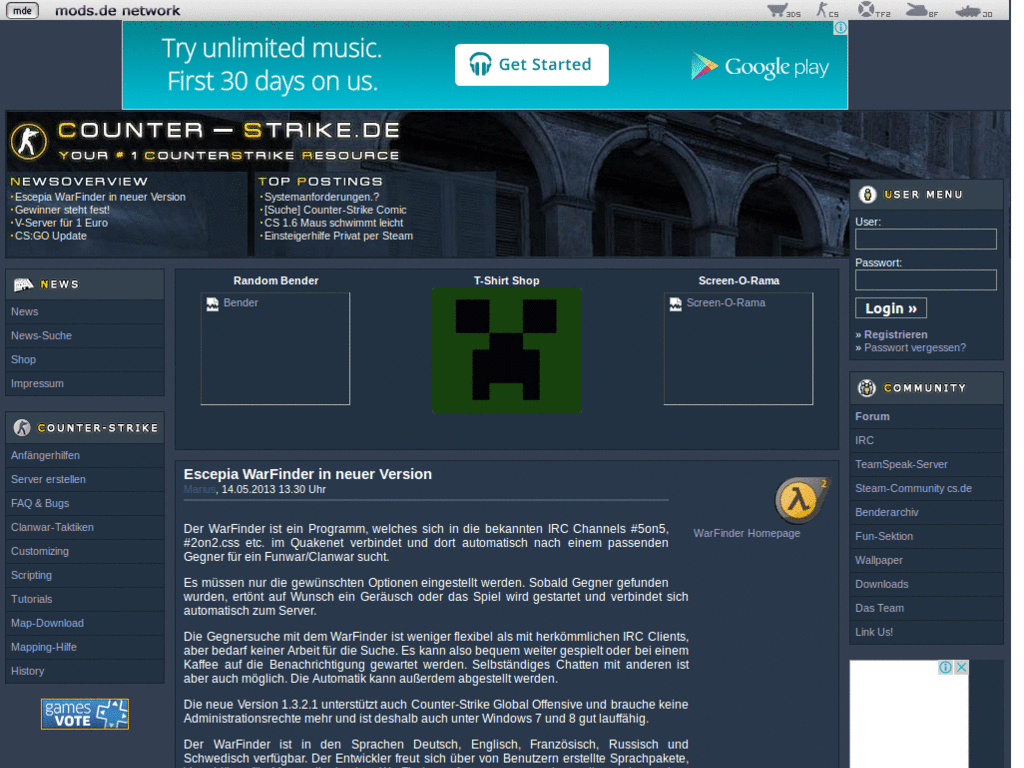
Task: Open FAQ & Bugs menu item
Action: click(85, 504)
